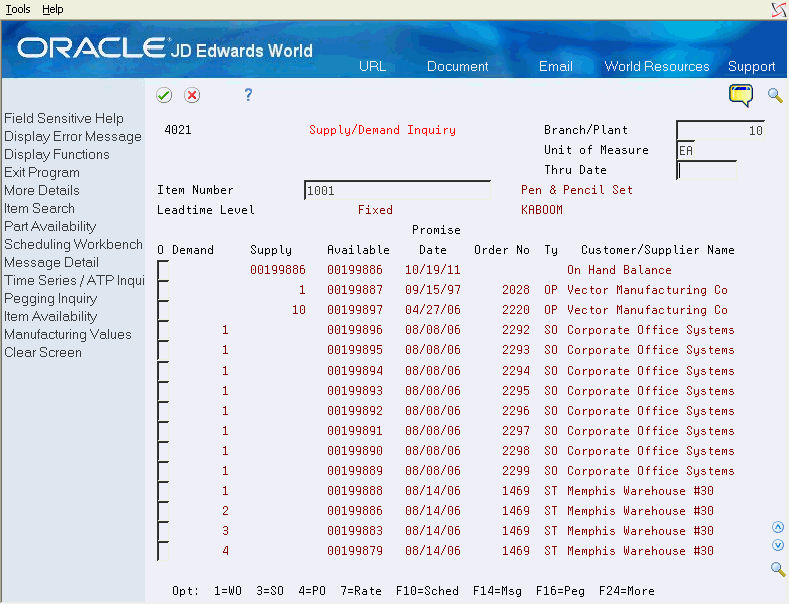This screenshot has height=604, width=789.
Task: Click option field for order 2292 row
Action: [x=163, y=330]
